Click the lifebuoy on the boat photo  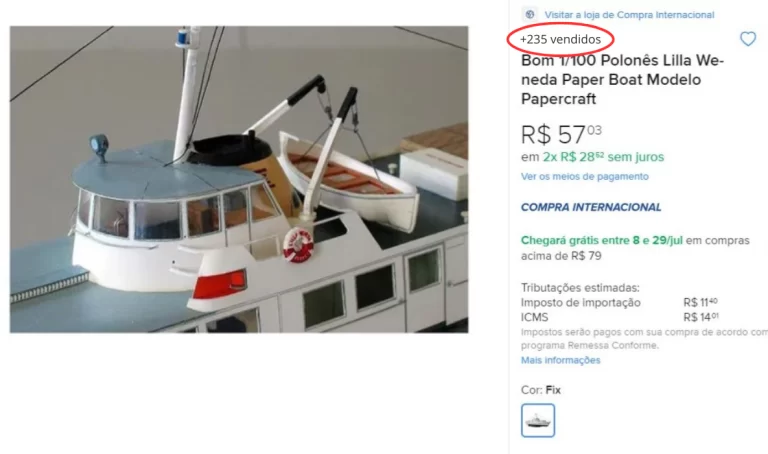298,244
